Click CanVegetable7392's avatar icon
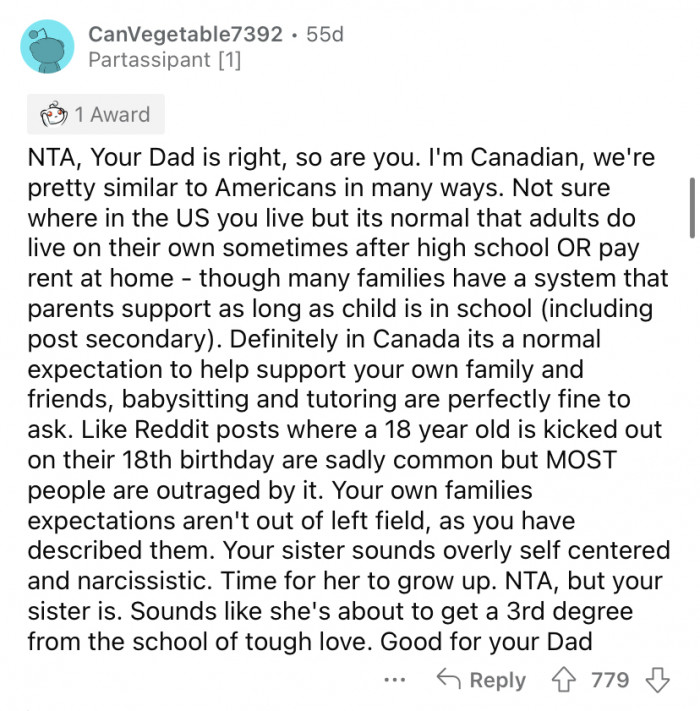700x711 pixels. tap(46, 46)
